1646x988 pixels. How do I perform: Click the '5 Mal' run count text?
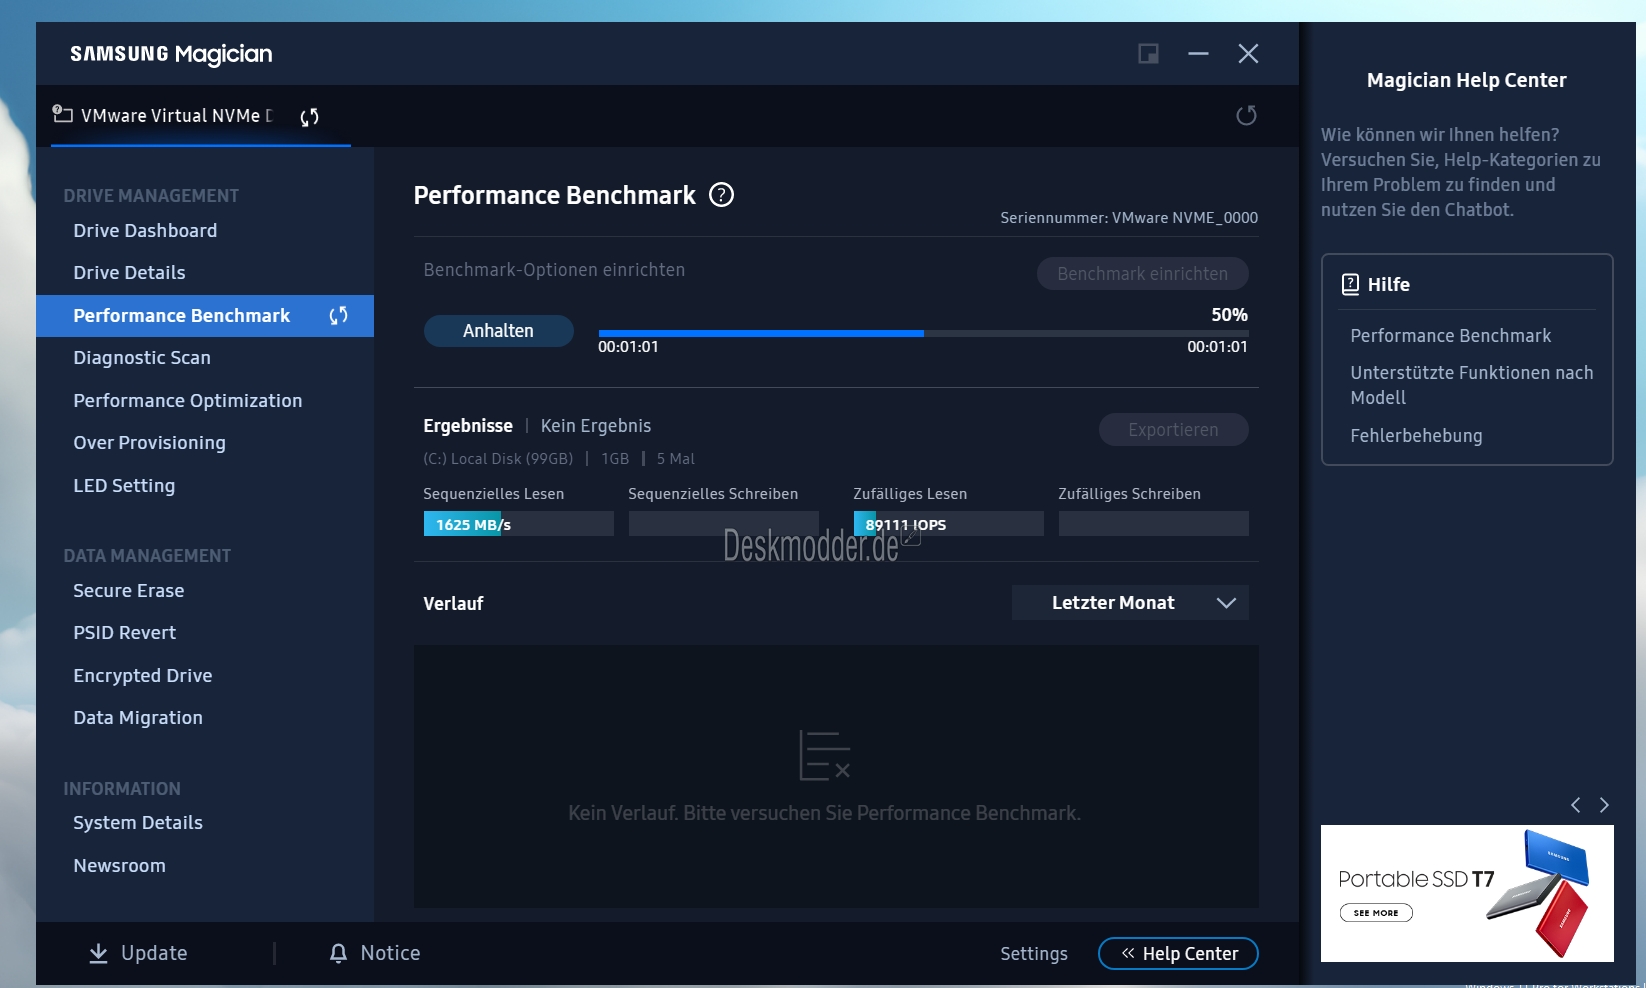(676, 459)
